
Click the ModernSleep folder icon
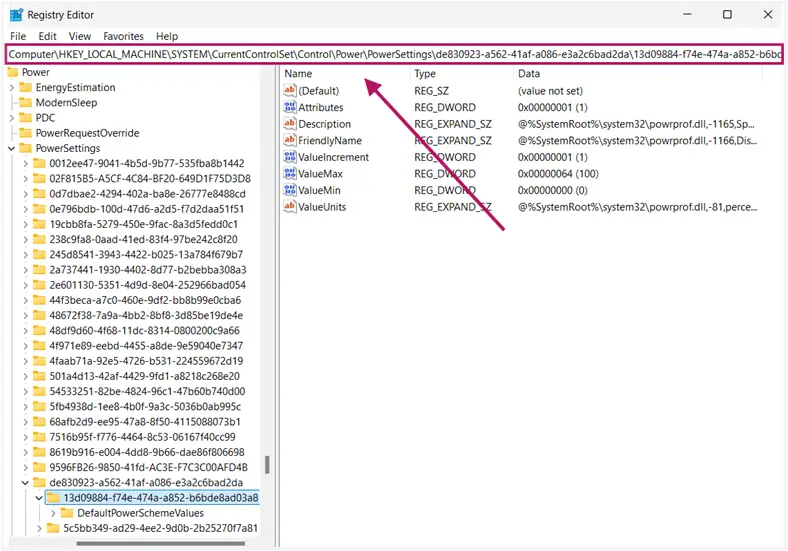pyautogui.click(x=26, y=103)
